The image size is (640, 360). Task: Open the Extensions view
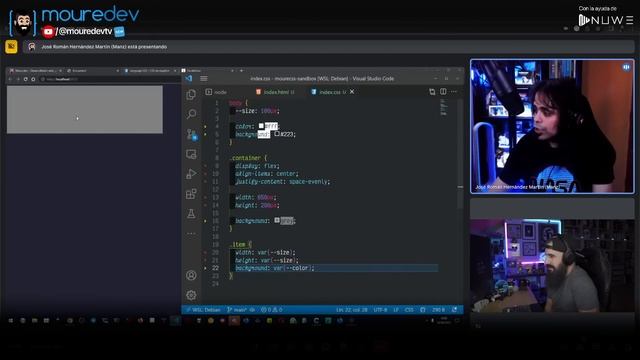click(x=191, y=194)
